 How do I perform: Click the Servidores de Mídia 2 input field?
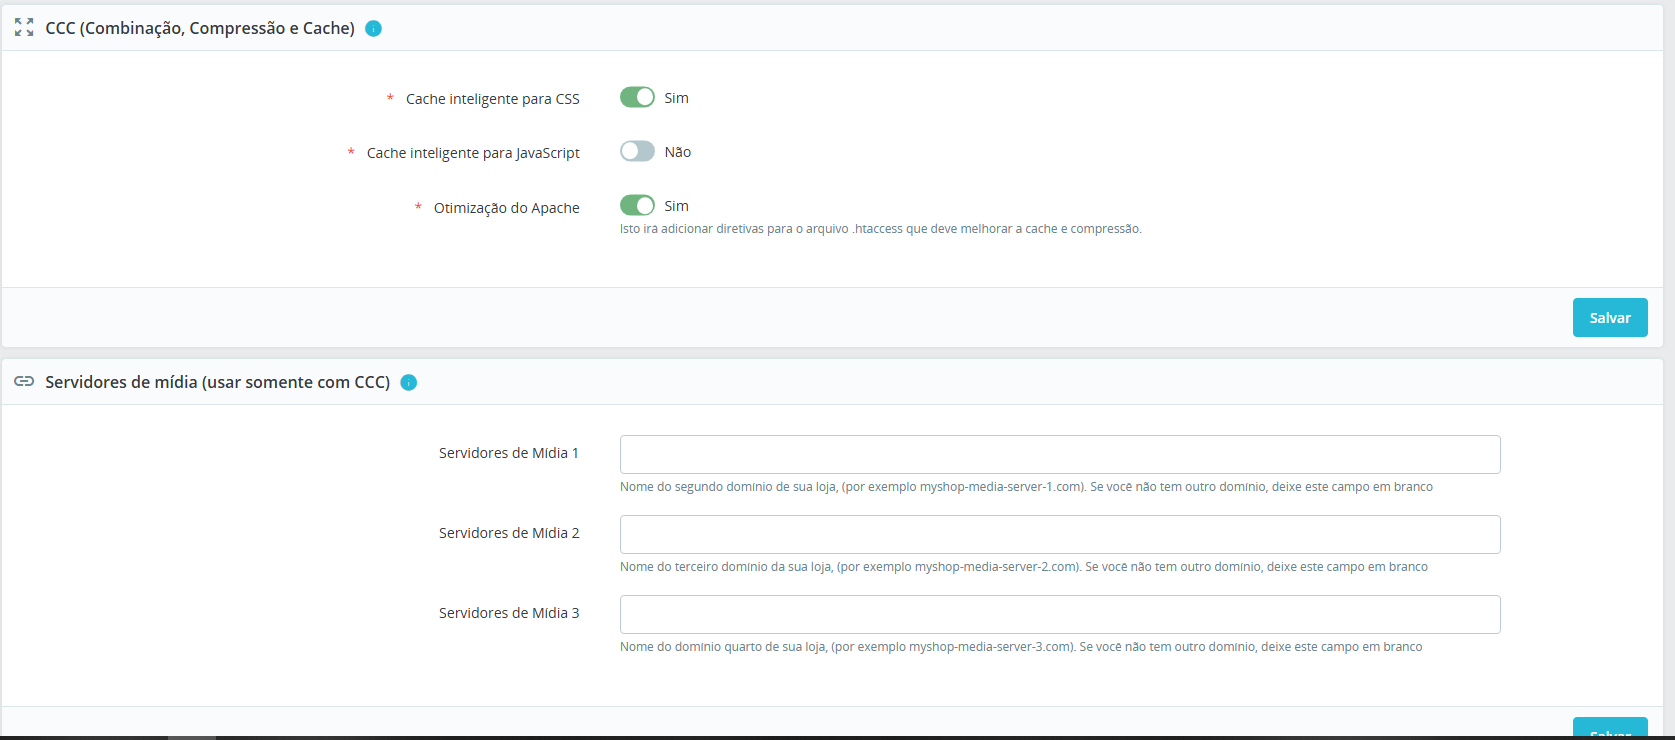click(x=1060, y=534)
